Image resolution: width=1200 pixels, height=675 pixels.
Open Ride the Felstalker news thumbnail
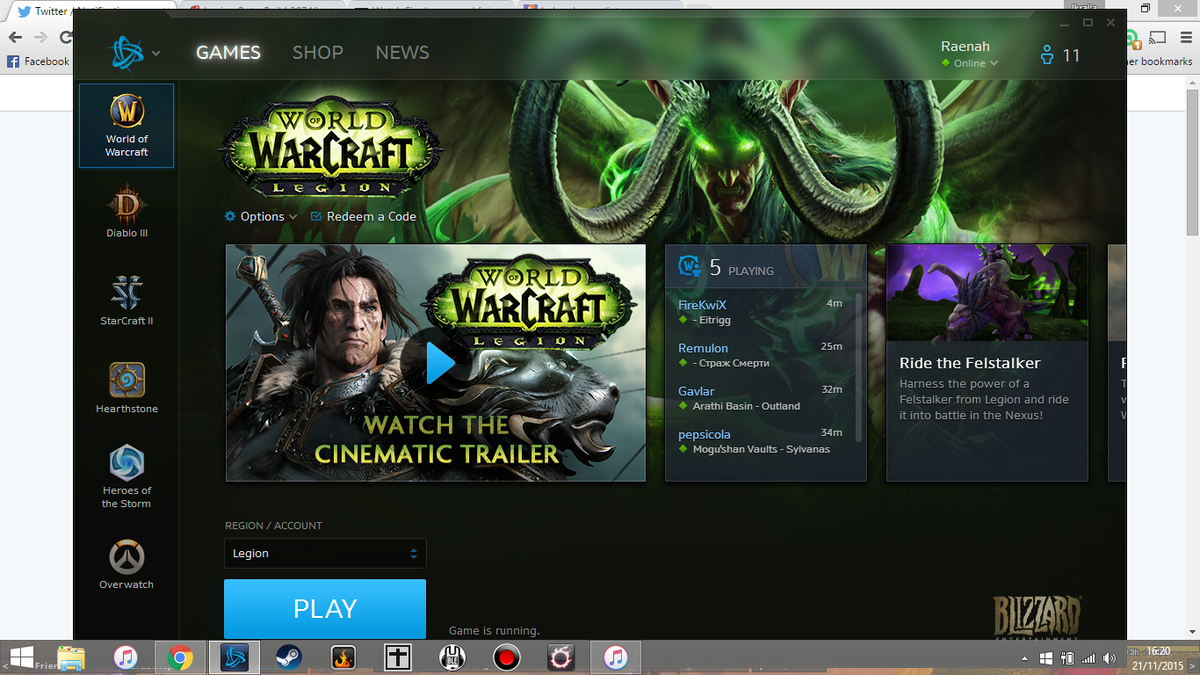(x=987, y=293)
